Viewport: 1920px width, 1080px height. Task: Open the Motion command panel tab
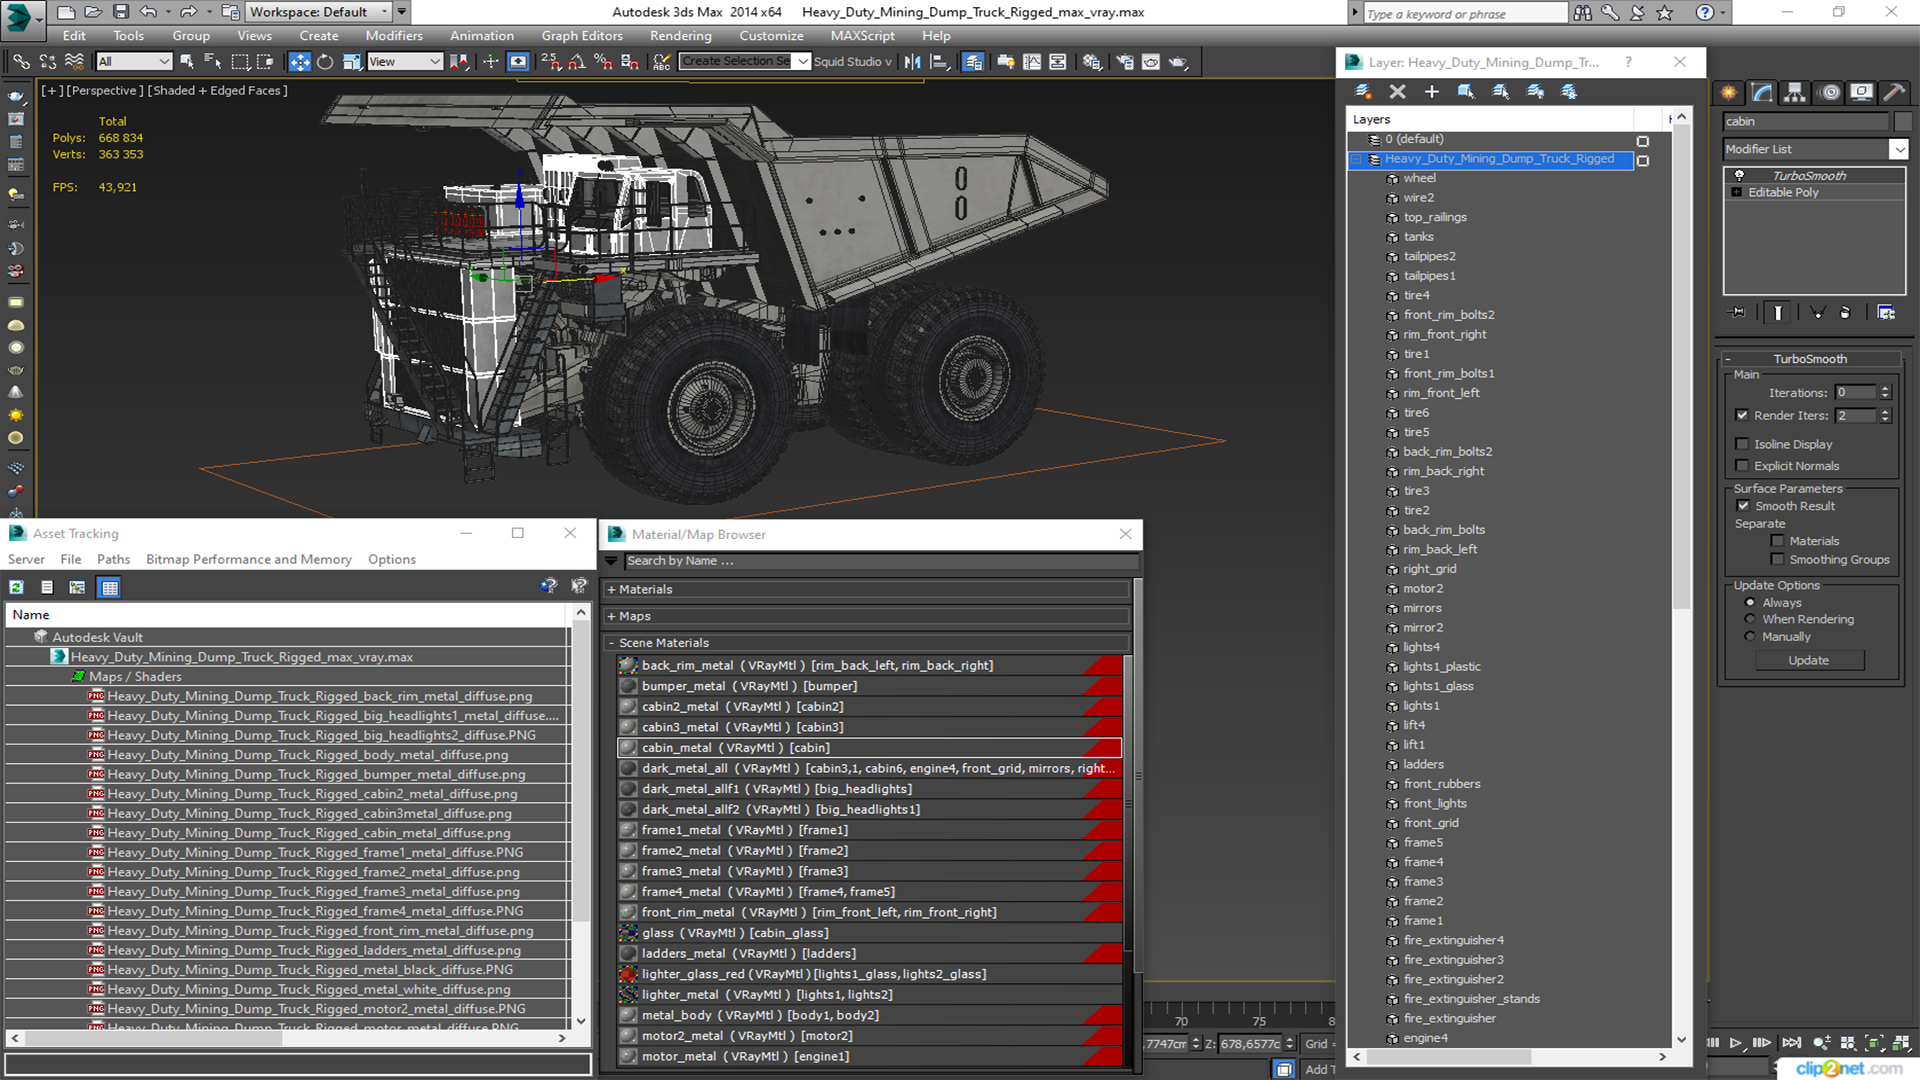coord(1830,93)
